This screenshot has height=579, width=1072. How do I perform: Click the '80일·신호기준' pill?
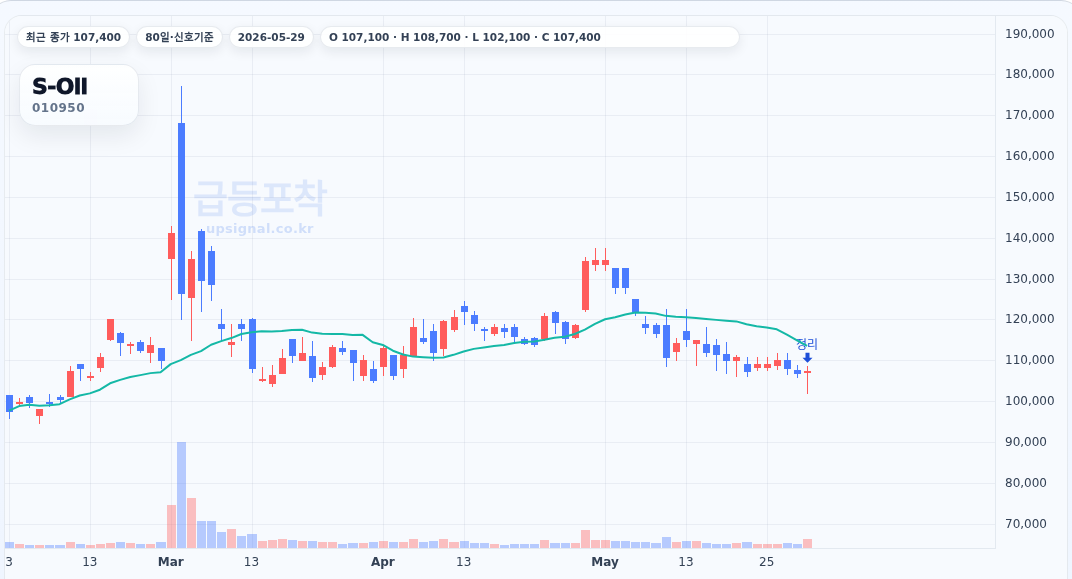pos(179,37)
